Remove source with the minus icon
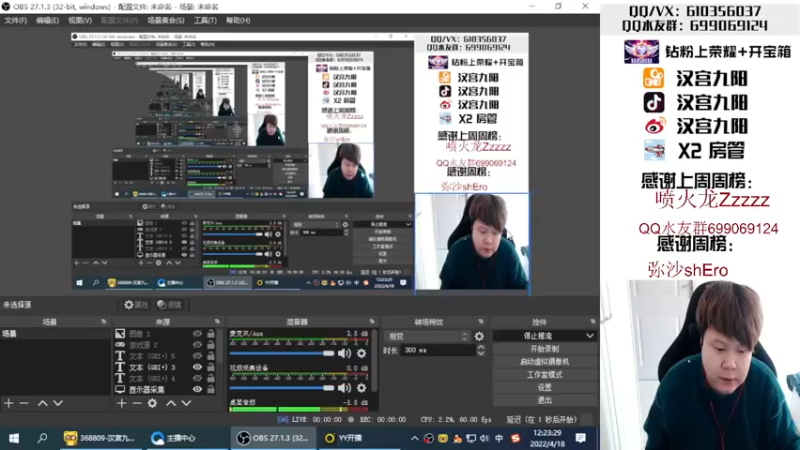Screen dimensions: 800x450 (x=137, y=403)
